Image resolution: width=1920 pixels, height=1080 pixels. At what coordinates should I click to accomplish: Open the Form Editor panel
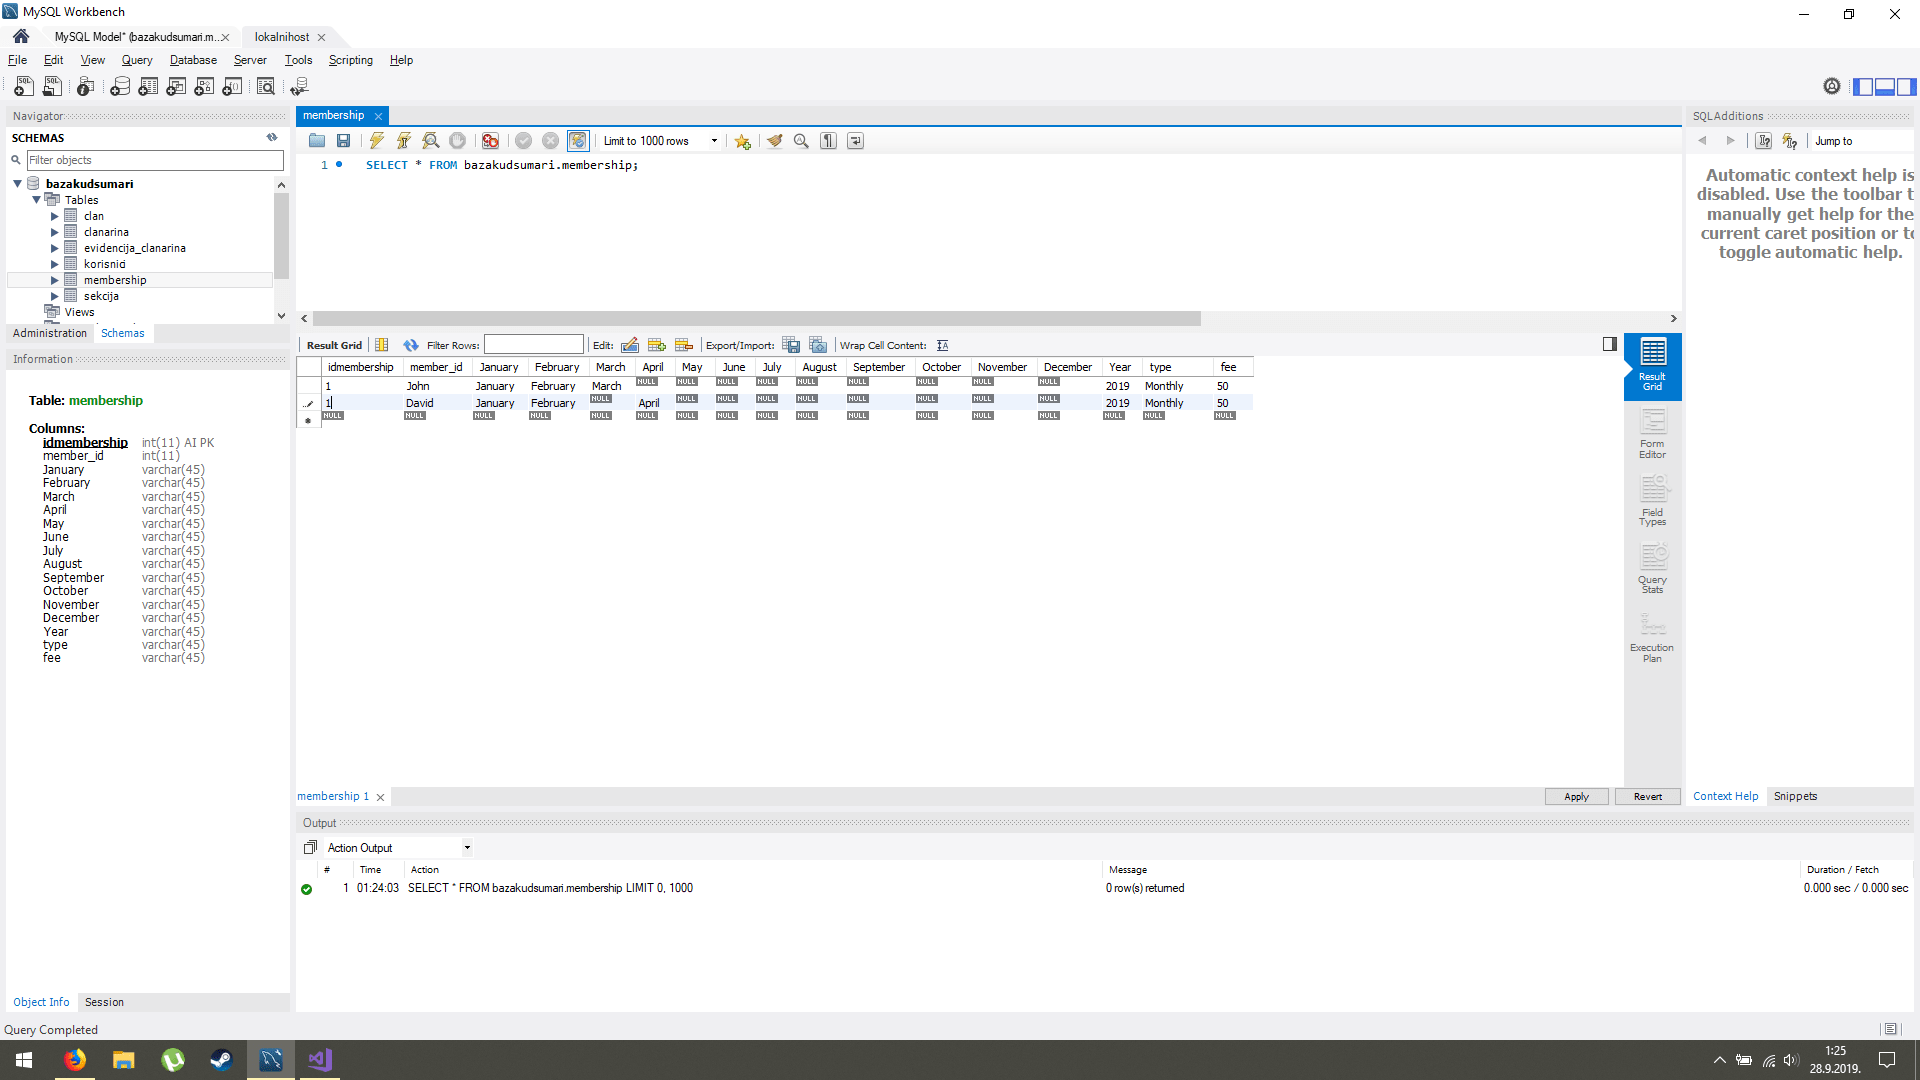click(1652, 434)
